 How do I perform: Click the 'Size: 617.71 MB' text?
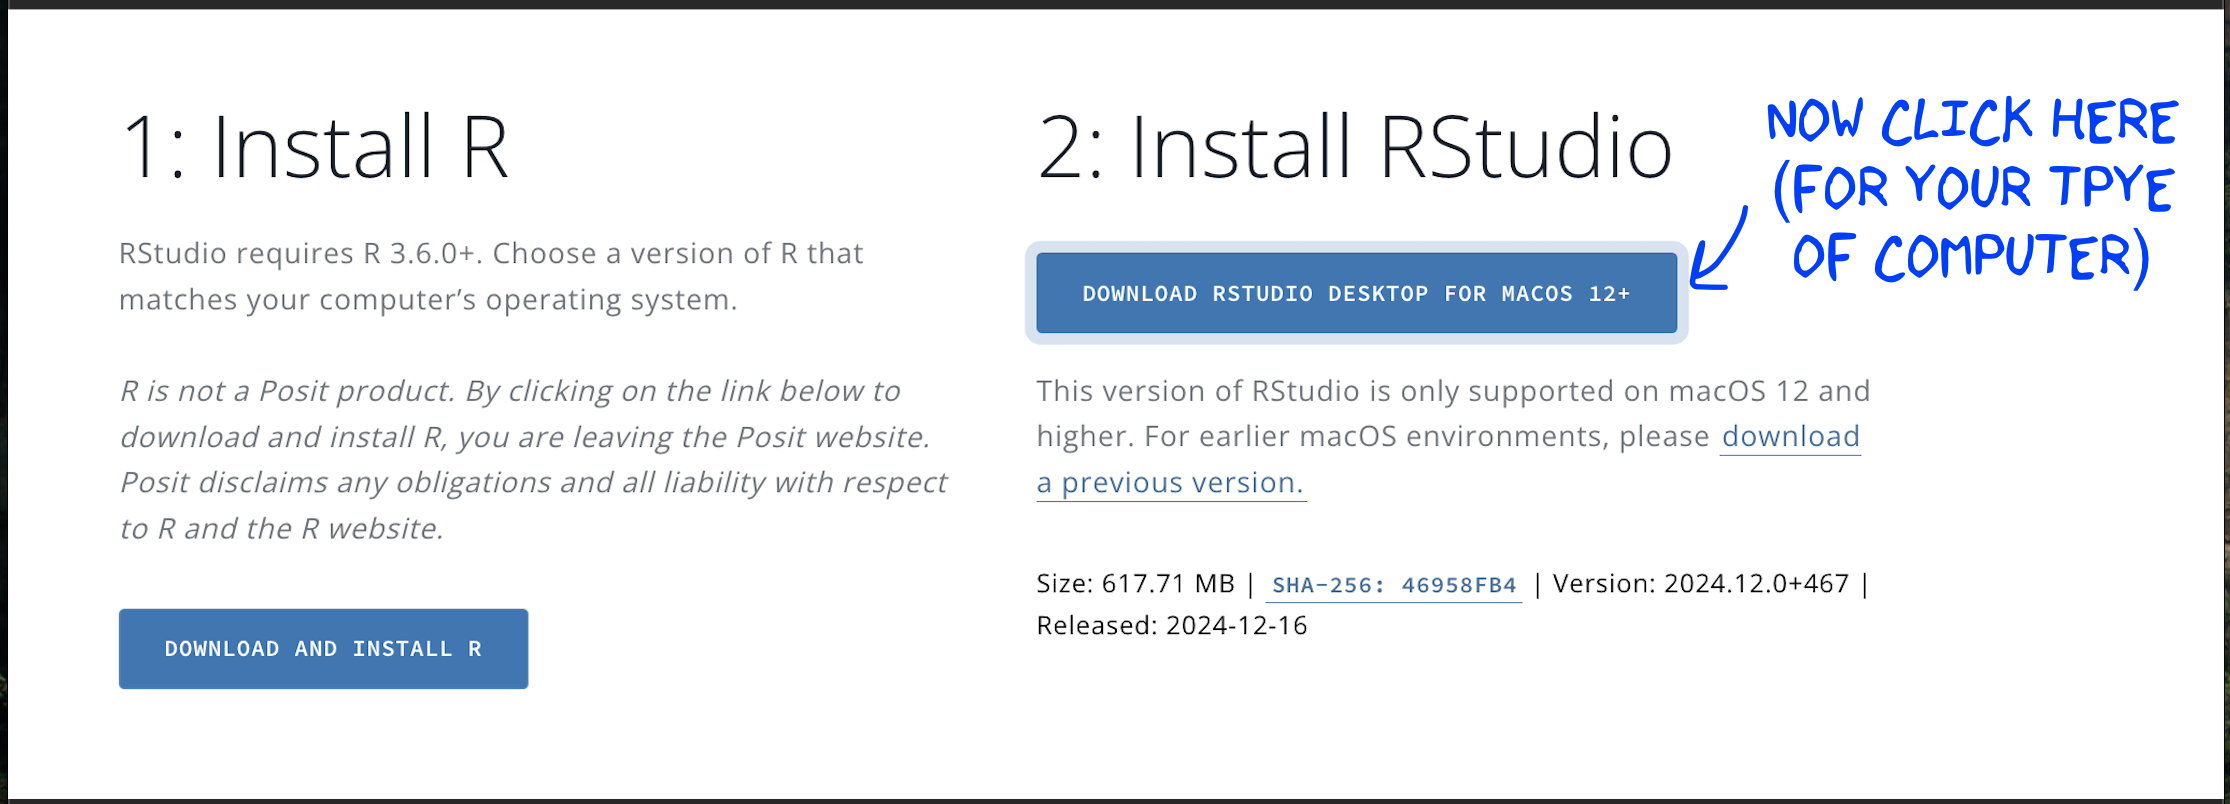click(x=1135, y=584)
